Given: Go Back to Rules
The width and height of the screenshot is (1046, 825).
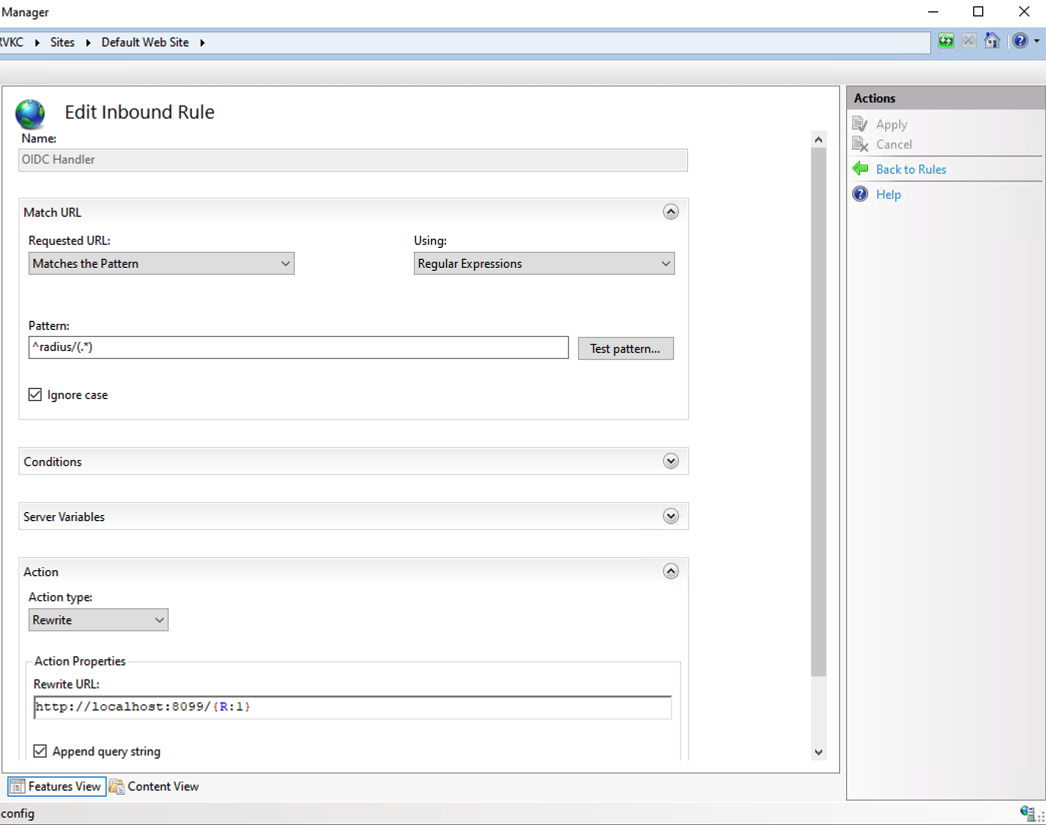Looking at the screenshot, I should click(x=911, y=169).
